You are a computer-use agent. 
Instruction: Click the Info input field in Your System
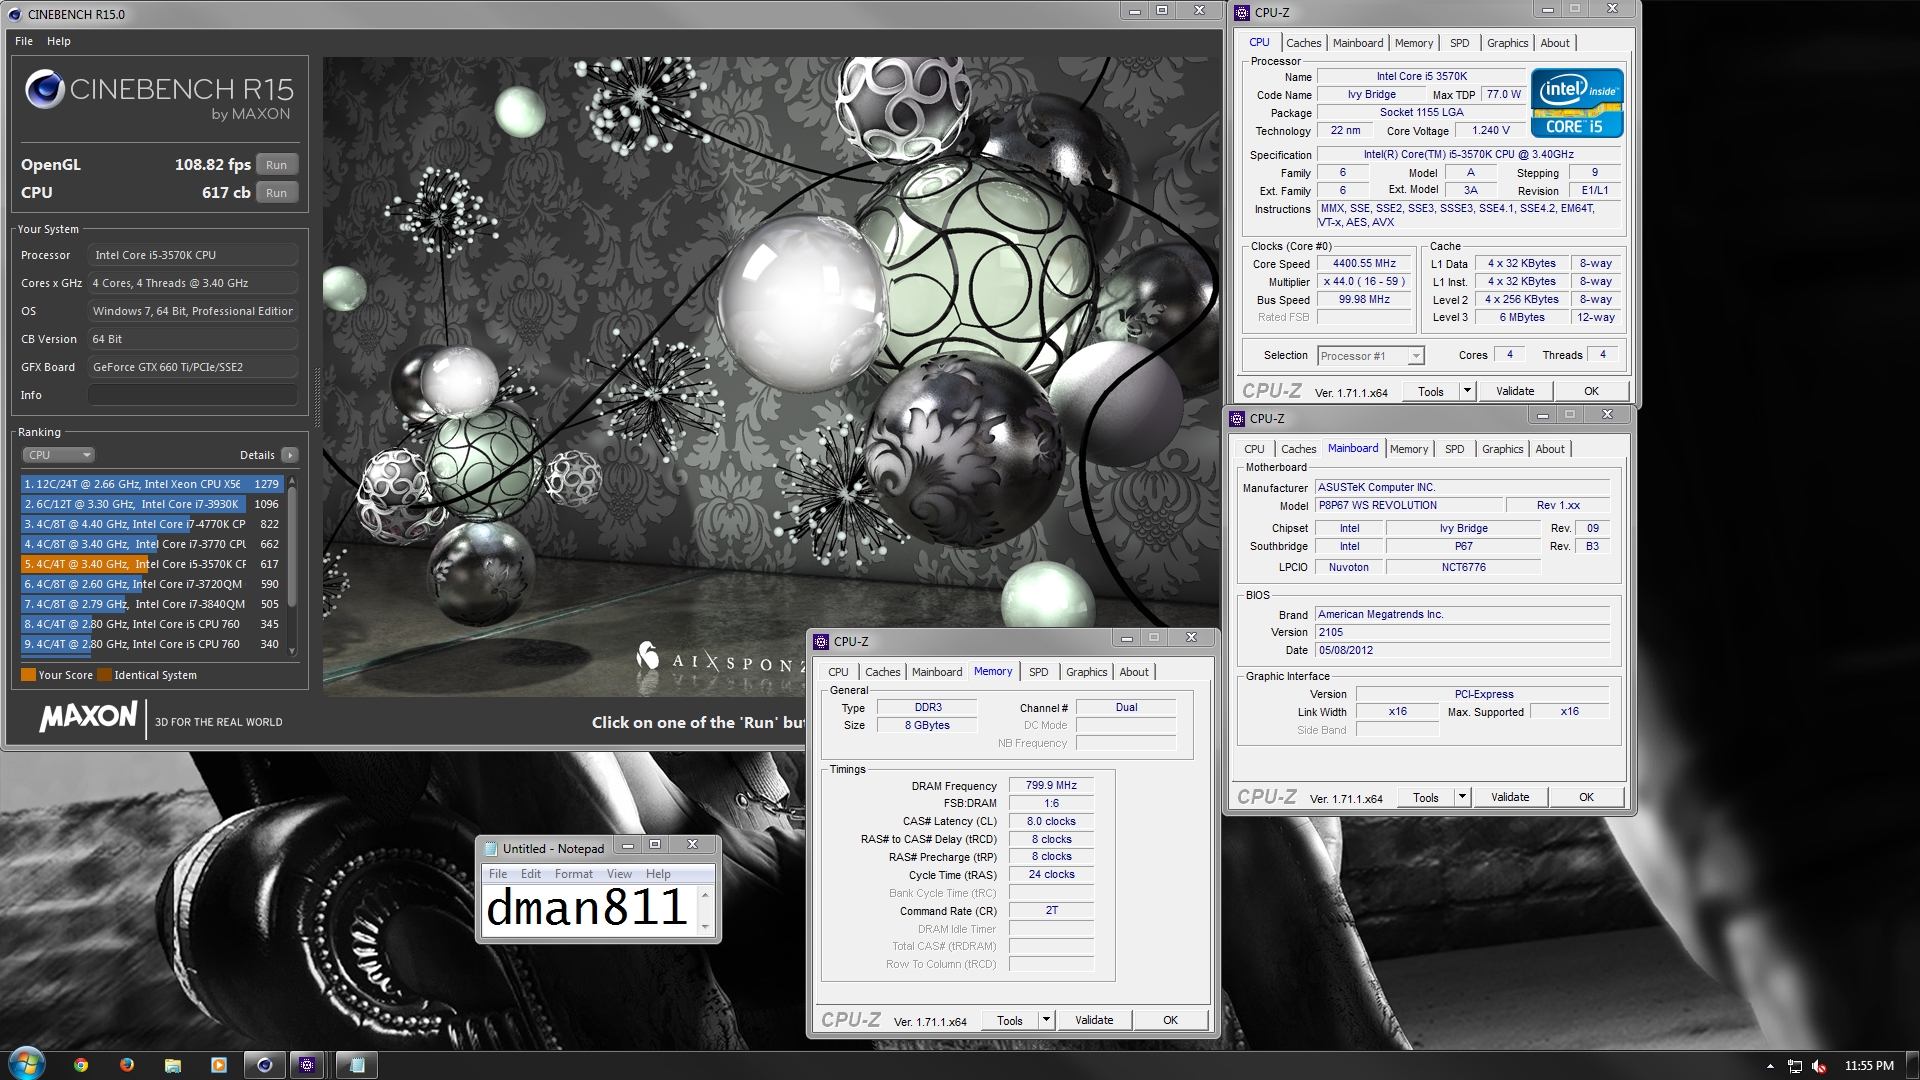click(x=193, y=395)
